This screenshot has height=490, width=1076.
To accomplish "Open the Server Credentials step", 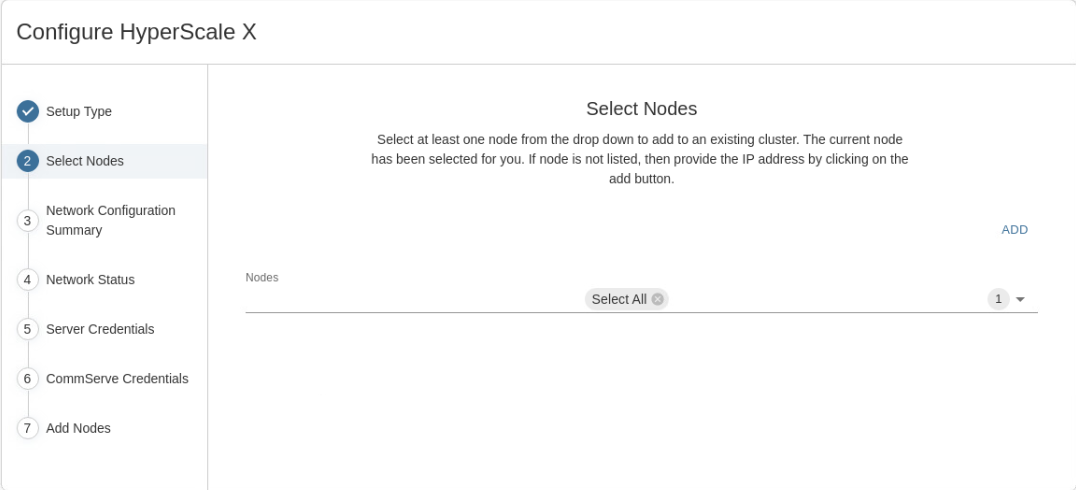I will click(x=100, y=329).
